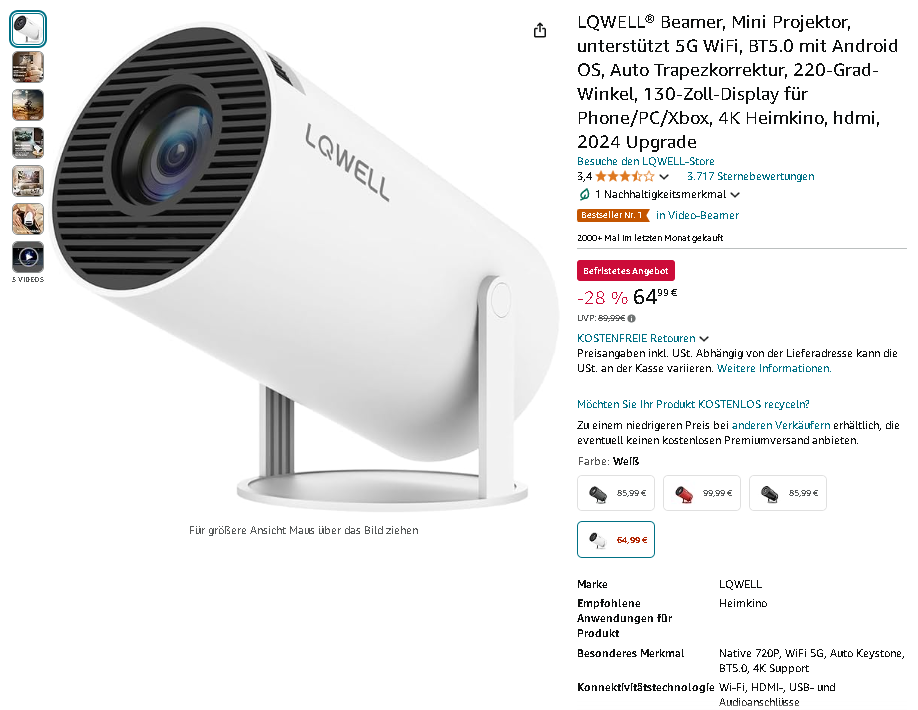Play the product videos thumbnail
This screenshot has height=710, width=918.
[28, 257]
